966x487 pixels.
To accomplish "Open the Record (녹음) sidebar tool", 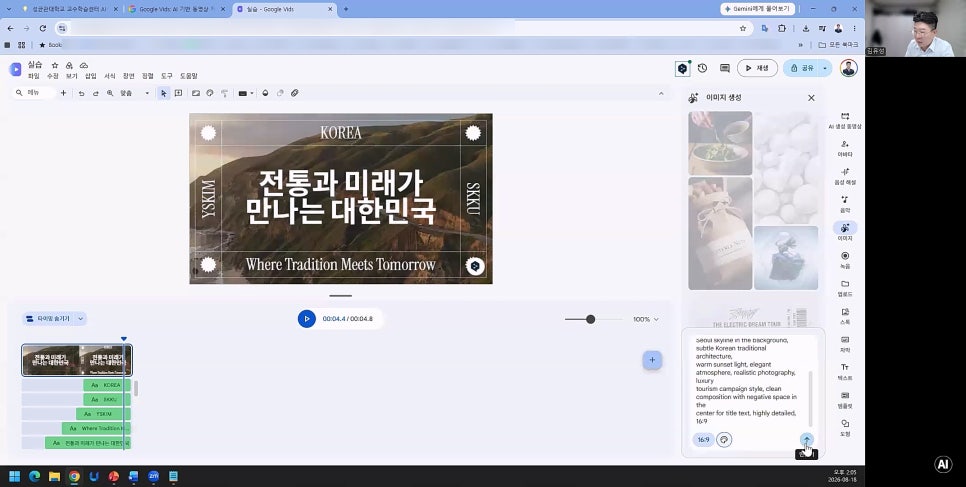I will click(845, 260).
